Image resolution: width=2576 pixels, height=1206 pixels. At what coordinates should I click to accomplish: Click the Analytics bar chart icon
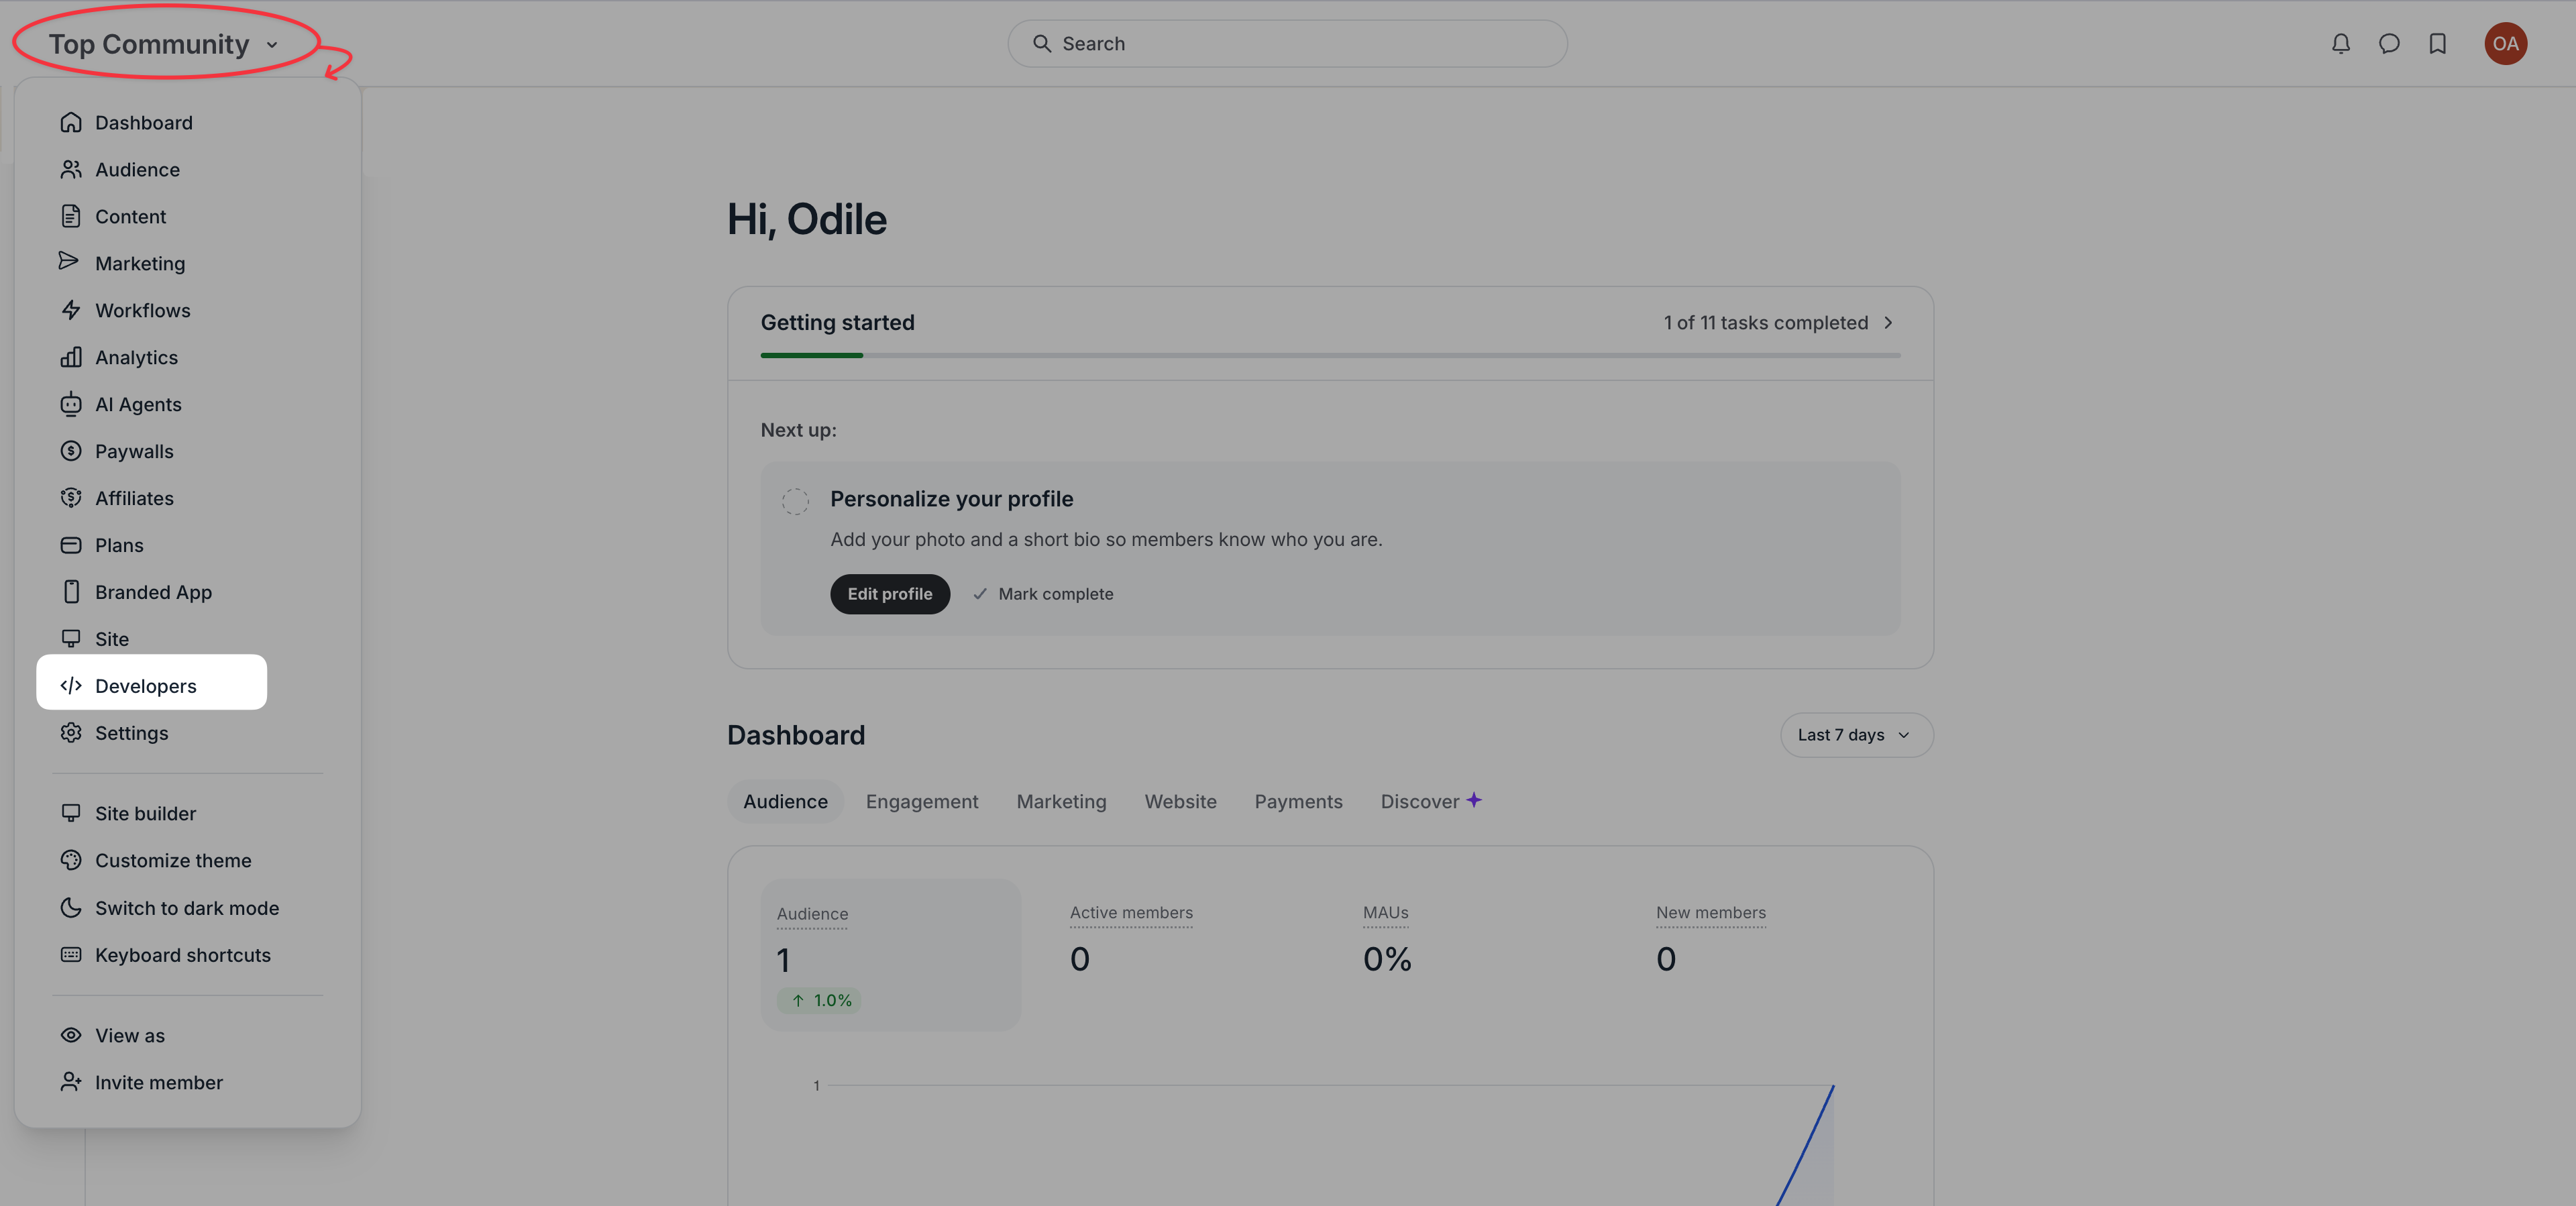pyautogui.click(x=71, y=357)
